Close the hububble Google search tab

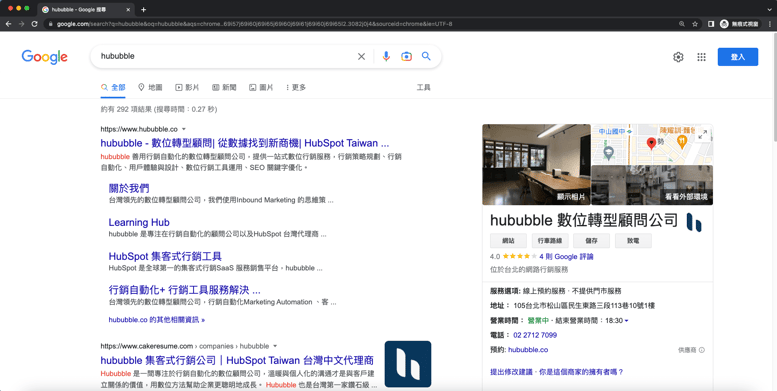click(128, 9)
